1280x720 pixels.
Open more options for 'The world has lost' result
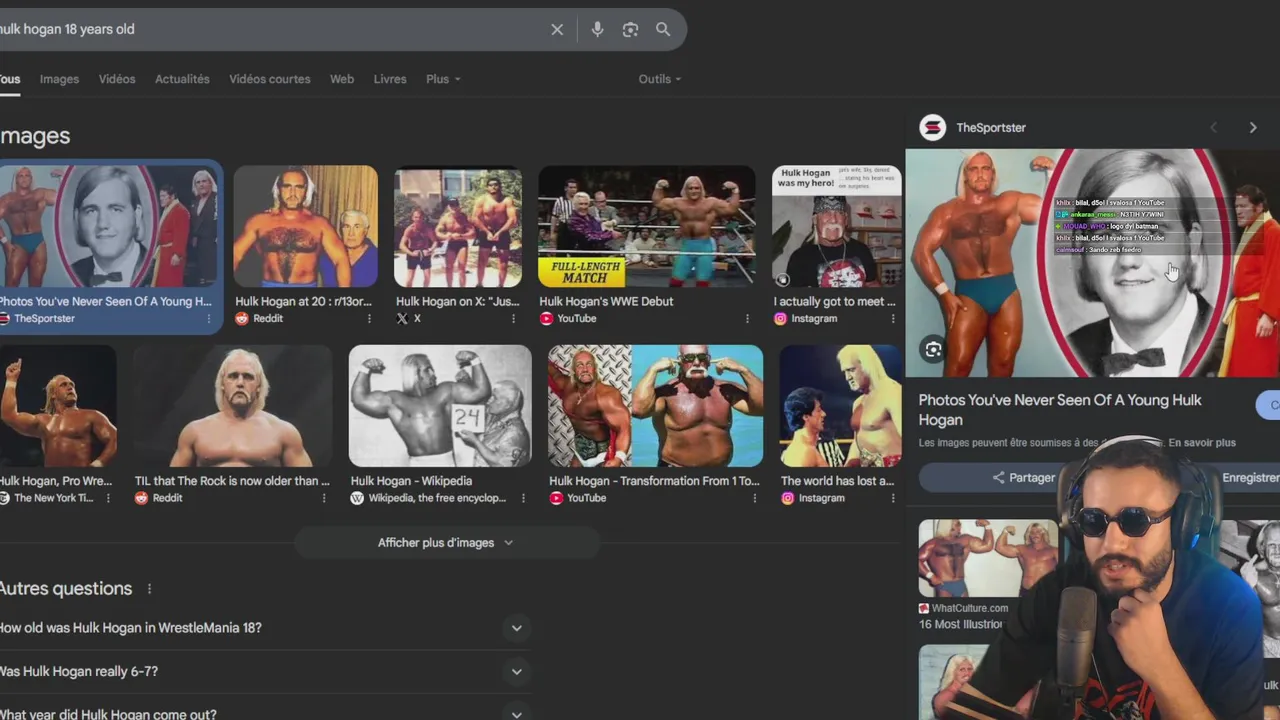(x=893, y=498)
